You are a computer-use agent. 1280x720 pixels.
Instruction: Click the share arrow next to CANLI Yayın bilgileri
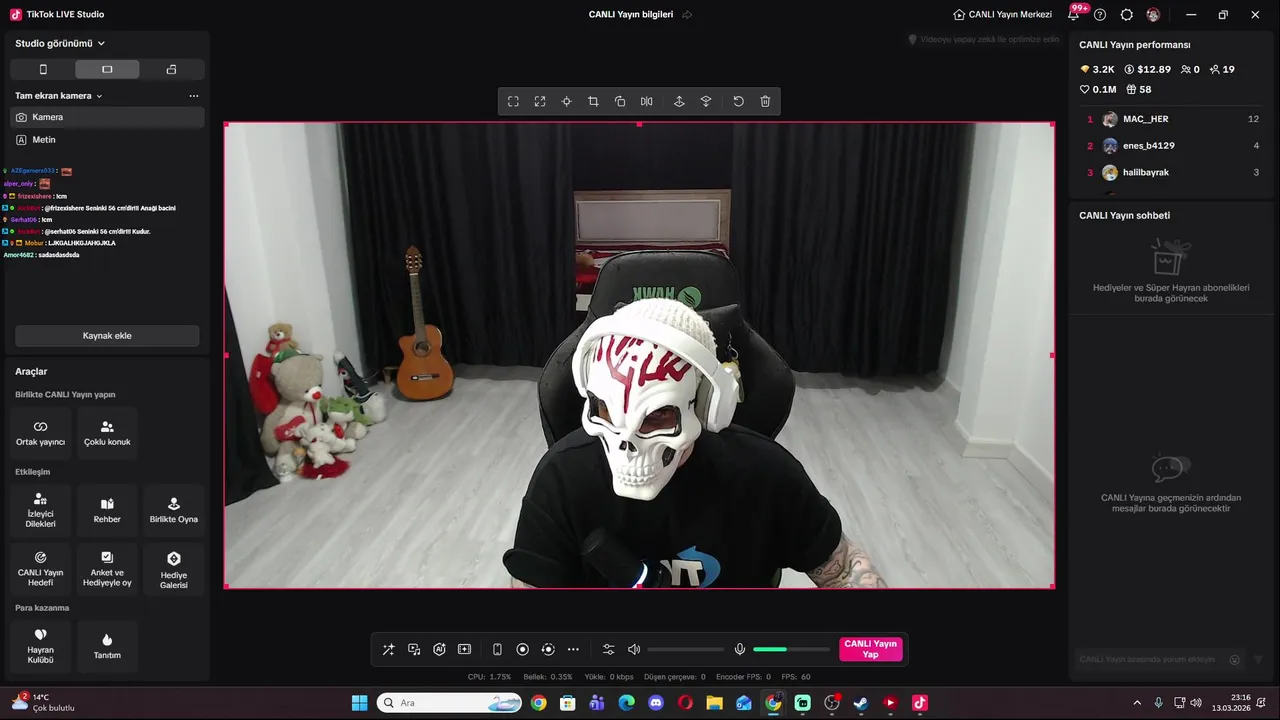coord(687,15)
